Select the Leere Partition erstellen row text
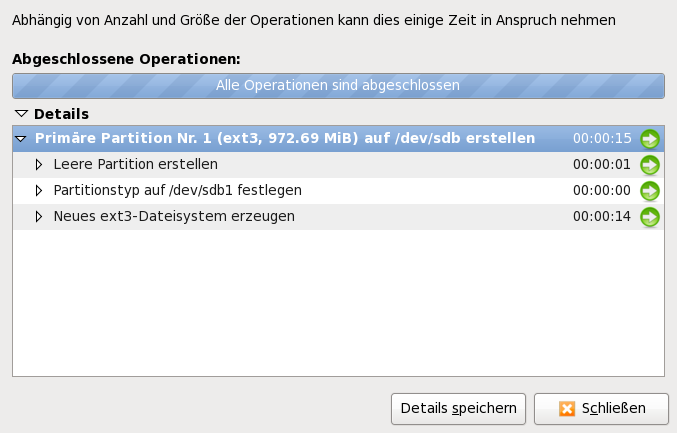 click(x=135, y=164)
